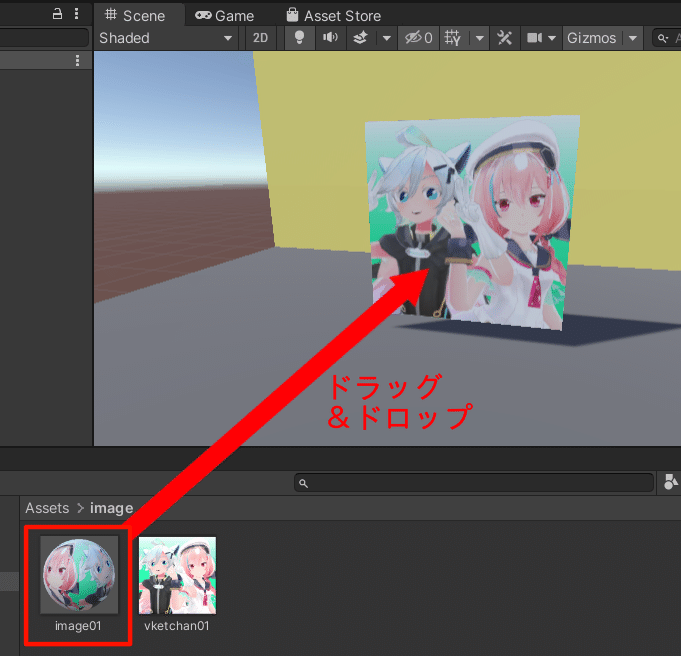The width and height of the screenshot is (681, 656).
Task: Click the vketchan01 asset name label
Action: coord(177,626)
